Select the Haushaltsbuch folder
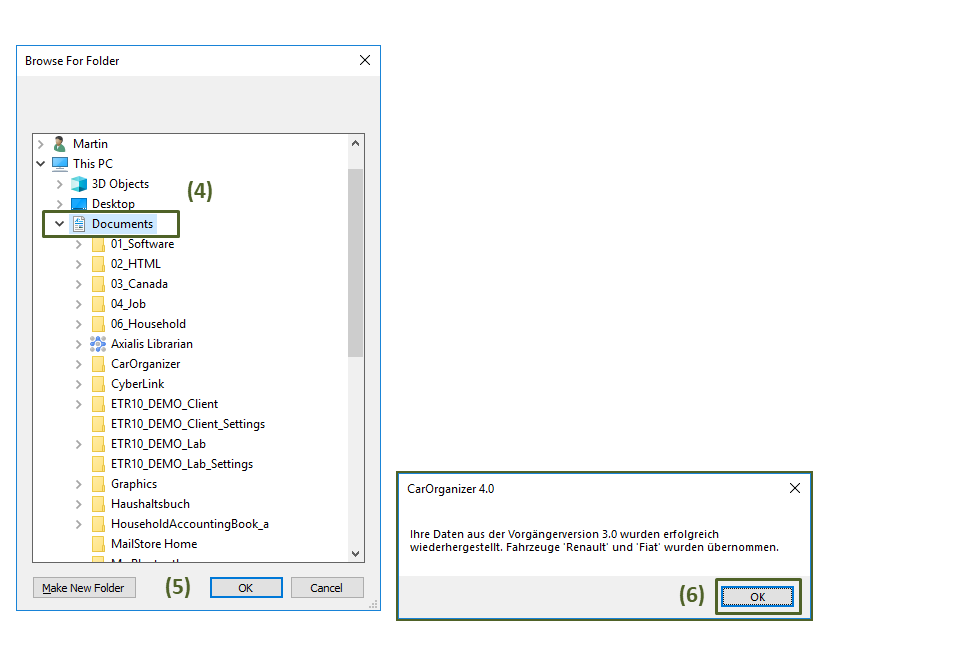The height and width of the screenshot is (650, 960). tap(149, 504)
